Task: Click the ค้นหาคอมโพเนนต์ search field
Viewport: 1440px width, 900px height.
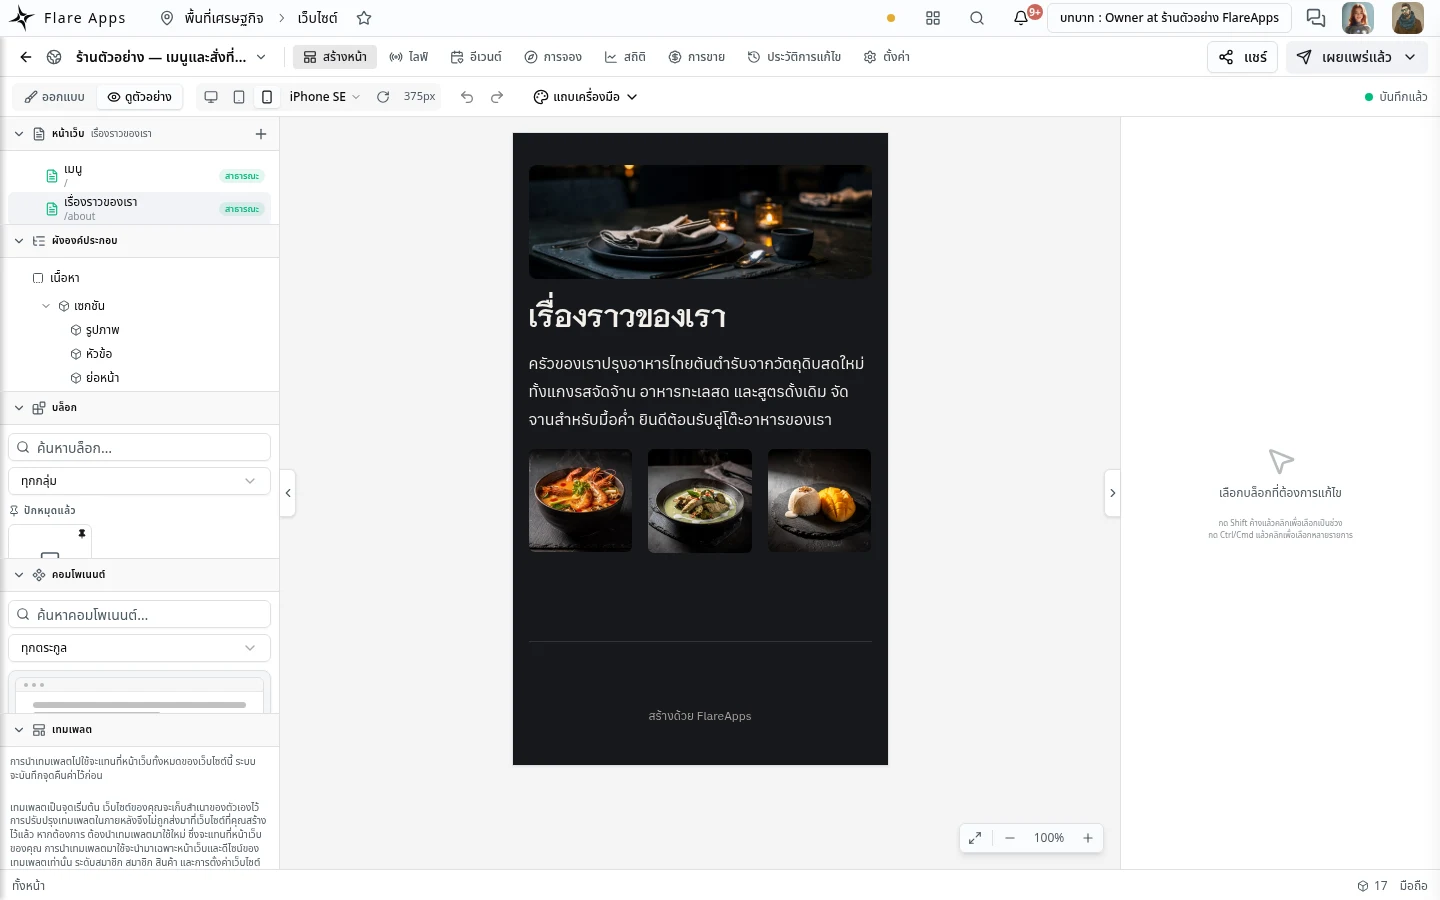Action: pyautogui.click(x=139, y=614)
